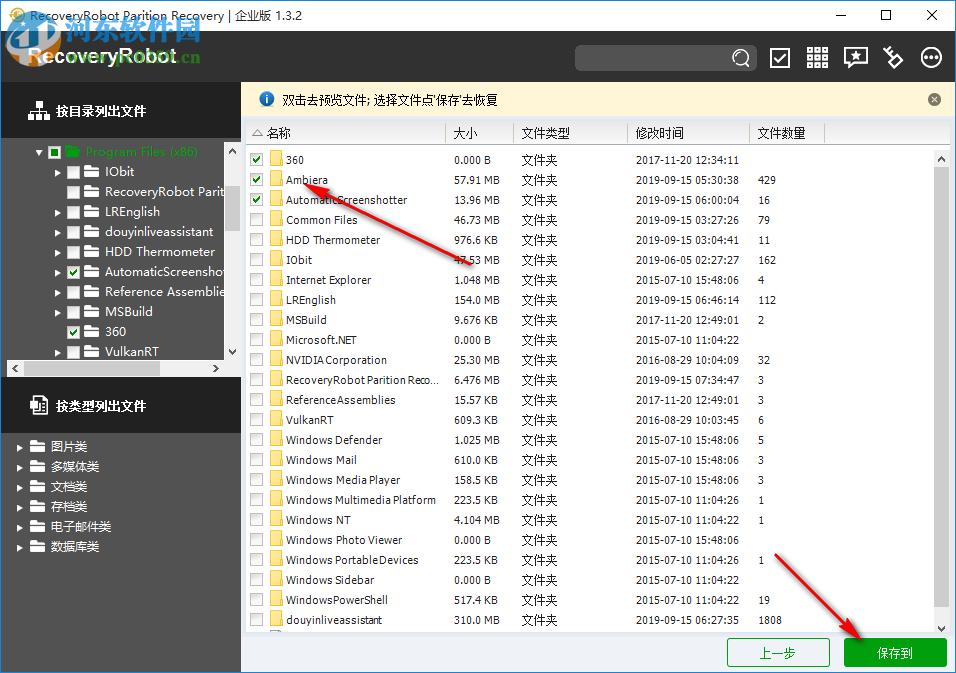
Task: Click the grid view icon in toolbar
Action: tap(817, 58)
